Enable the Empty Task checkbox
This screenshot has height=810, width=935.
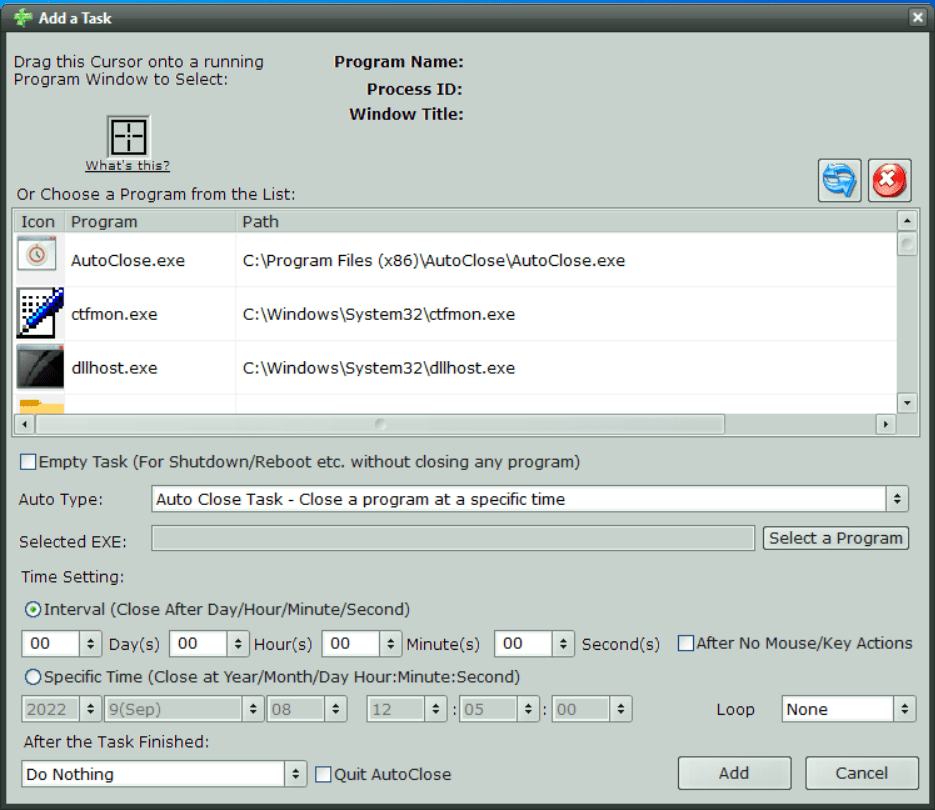click(x=28, y=462)
